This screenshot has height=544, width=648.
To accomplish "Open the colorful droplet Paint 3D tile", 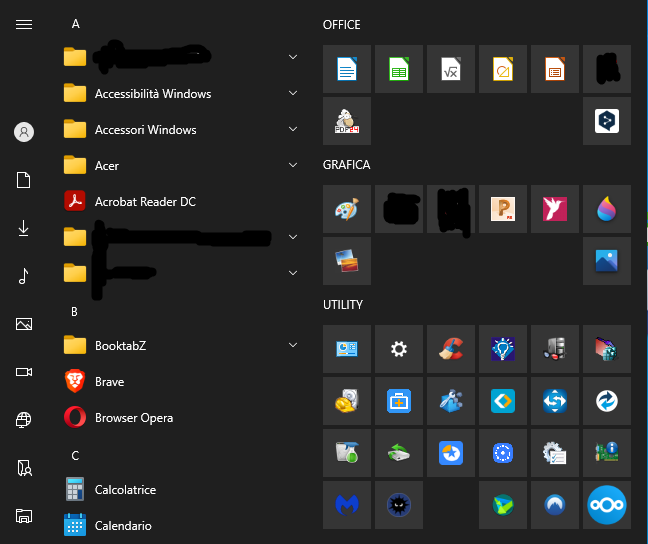I will click(607, 209).
